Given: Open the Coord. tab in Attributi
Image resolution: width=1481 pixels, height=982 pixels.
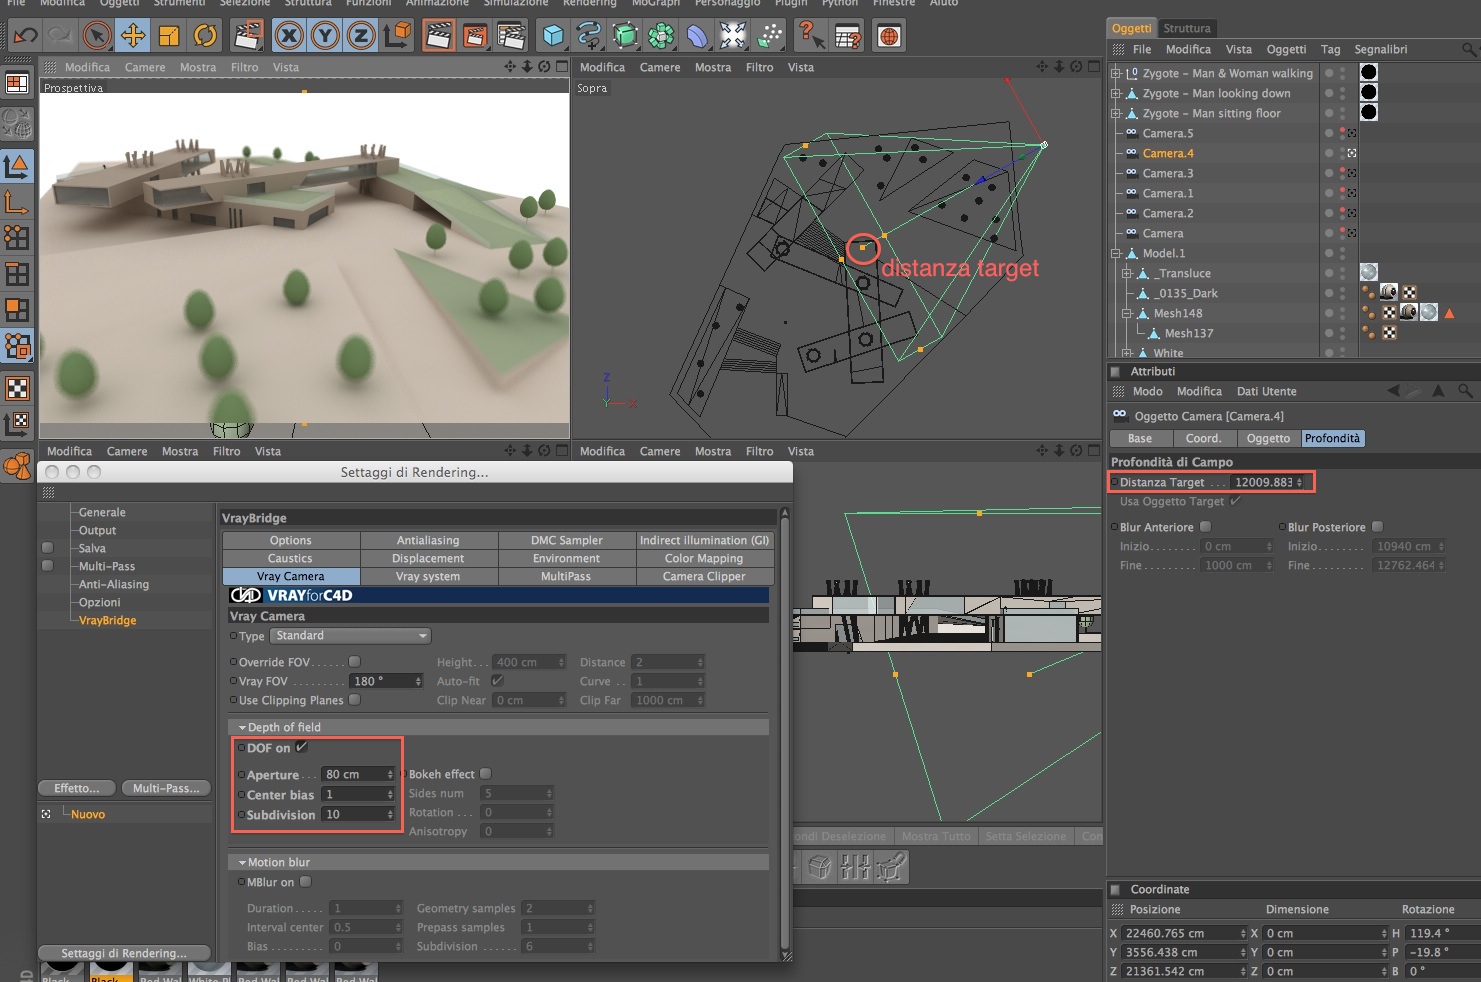Looking at the screenshot, I should coord(1203,438).
